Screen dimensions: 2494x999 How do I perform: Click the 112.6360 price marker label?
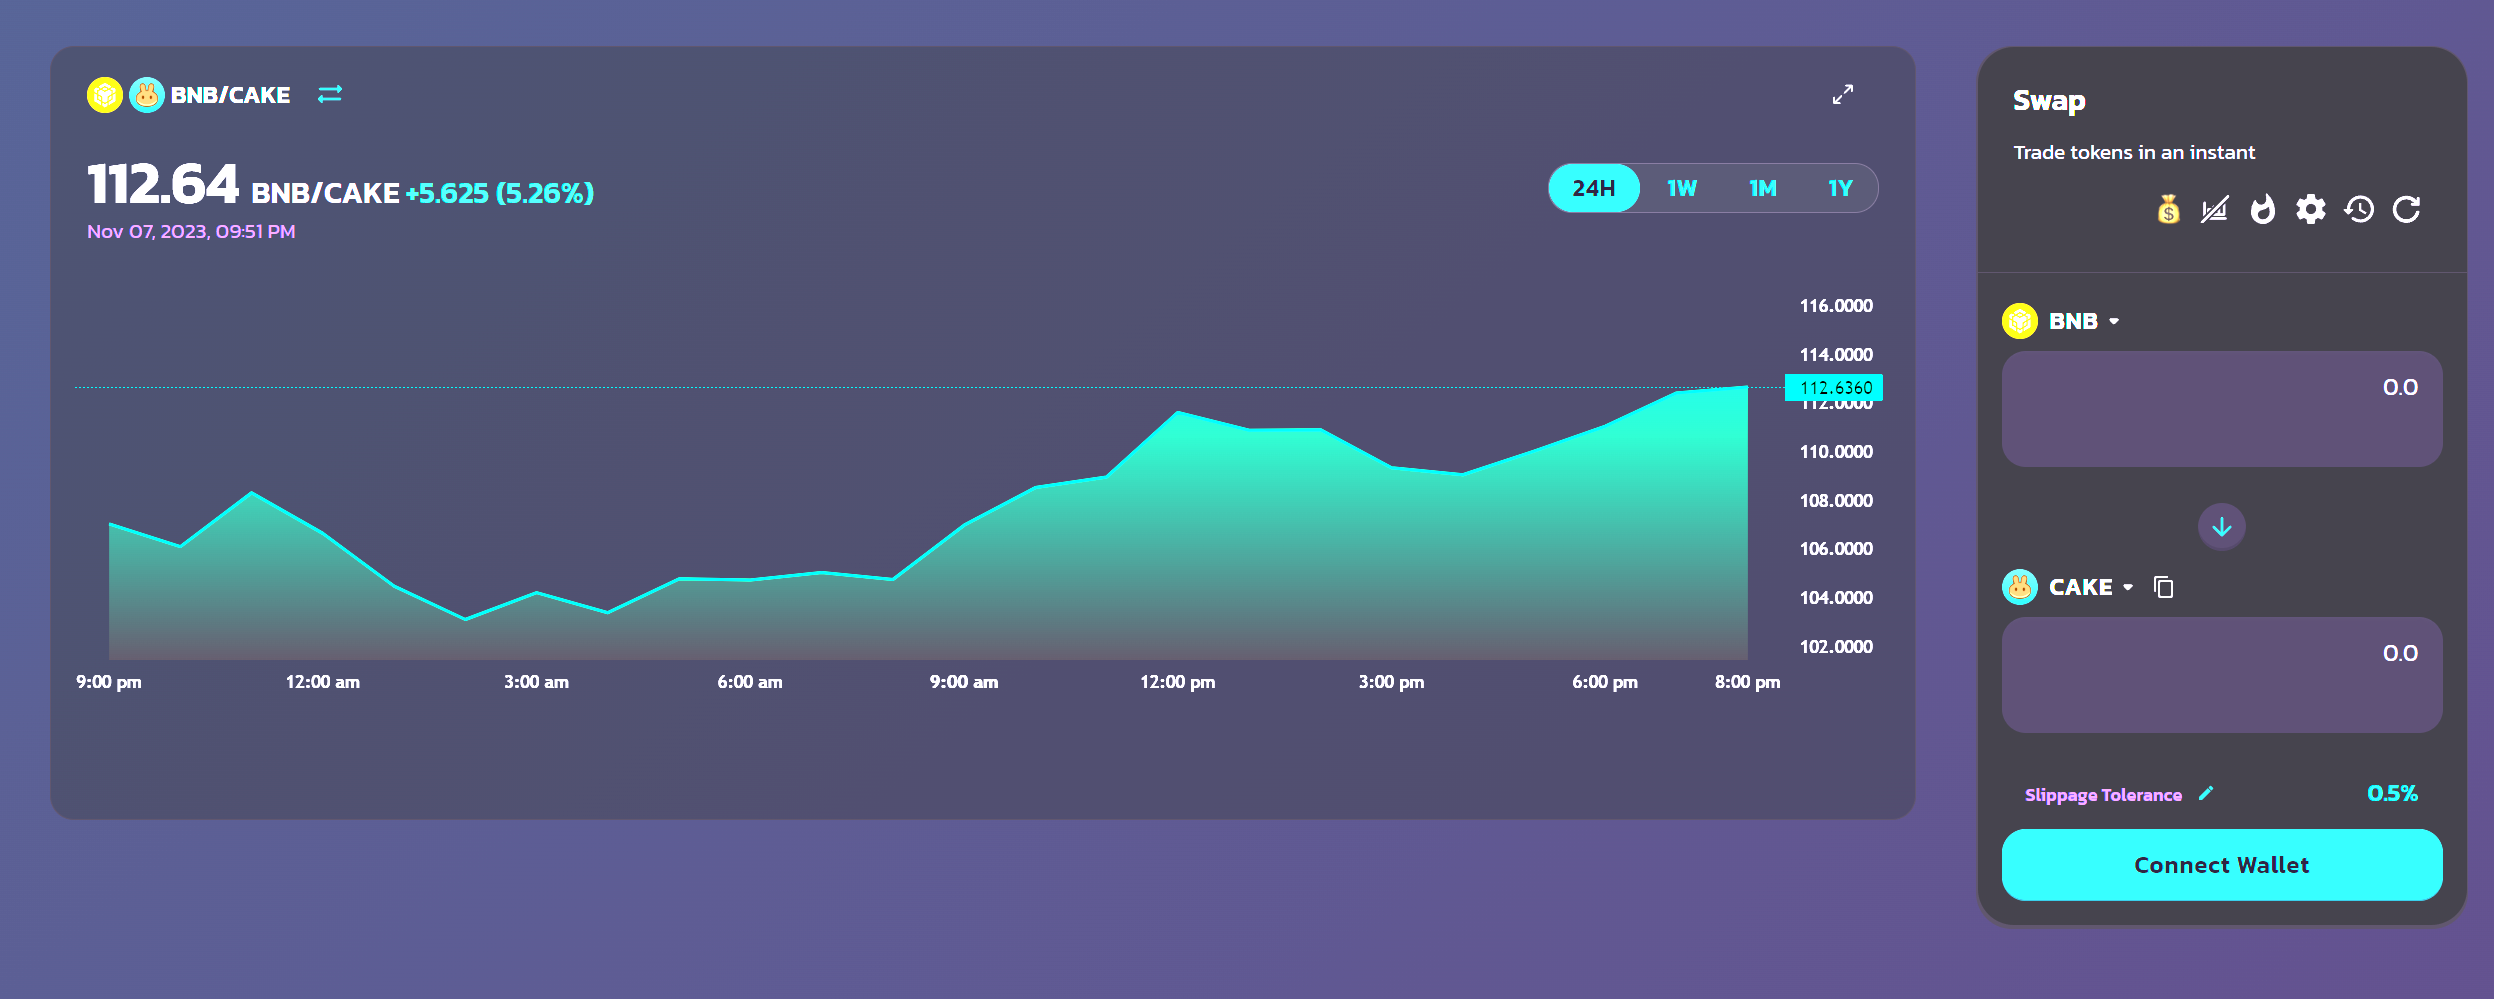click(x=1834, y=387)
